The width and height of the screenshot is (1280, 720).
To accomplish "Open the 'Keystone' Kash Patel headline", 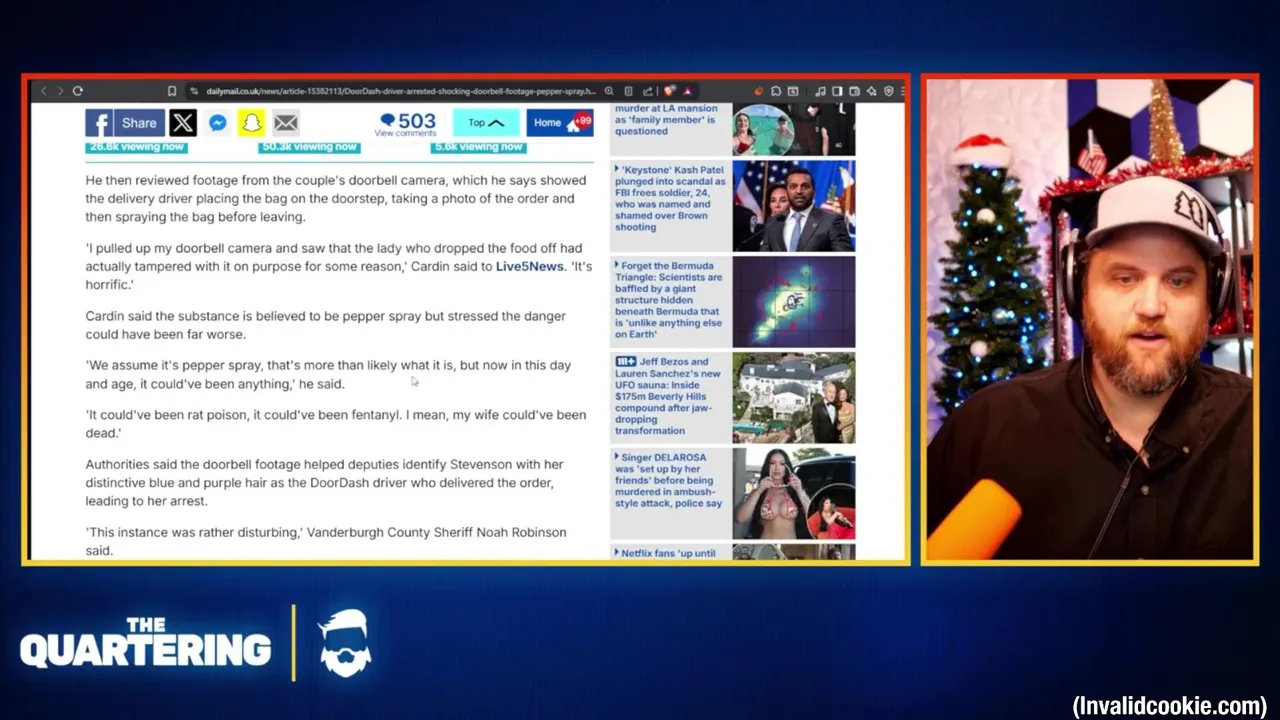I will [670, 198].
